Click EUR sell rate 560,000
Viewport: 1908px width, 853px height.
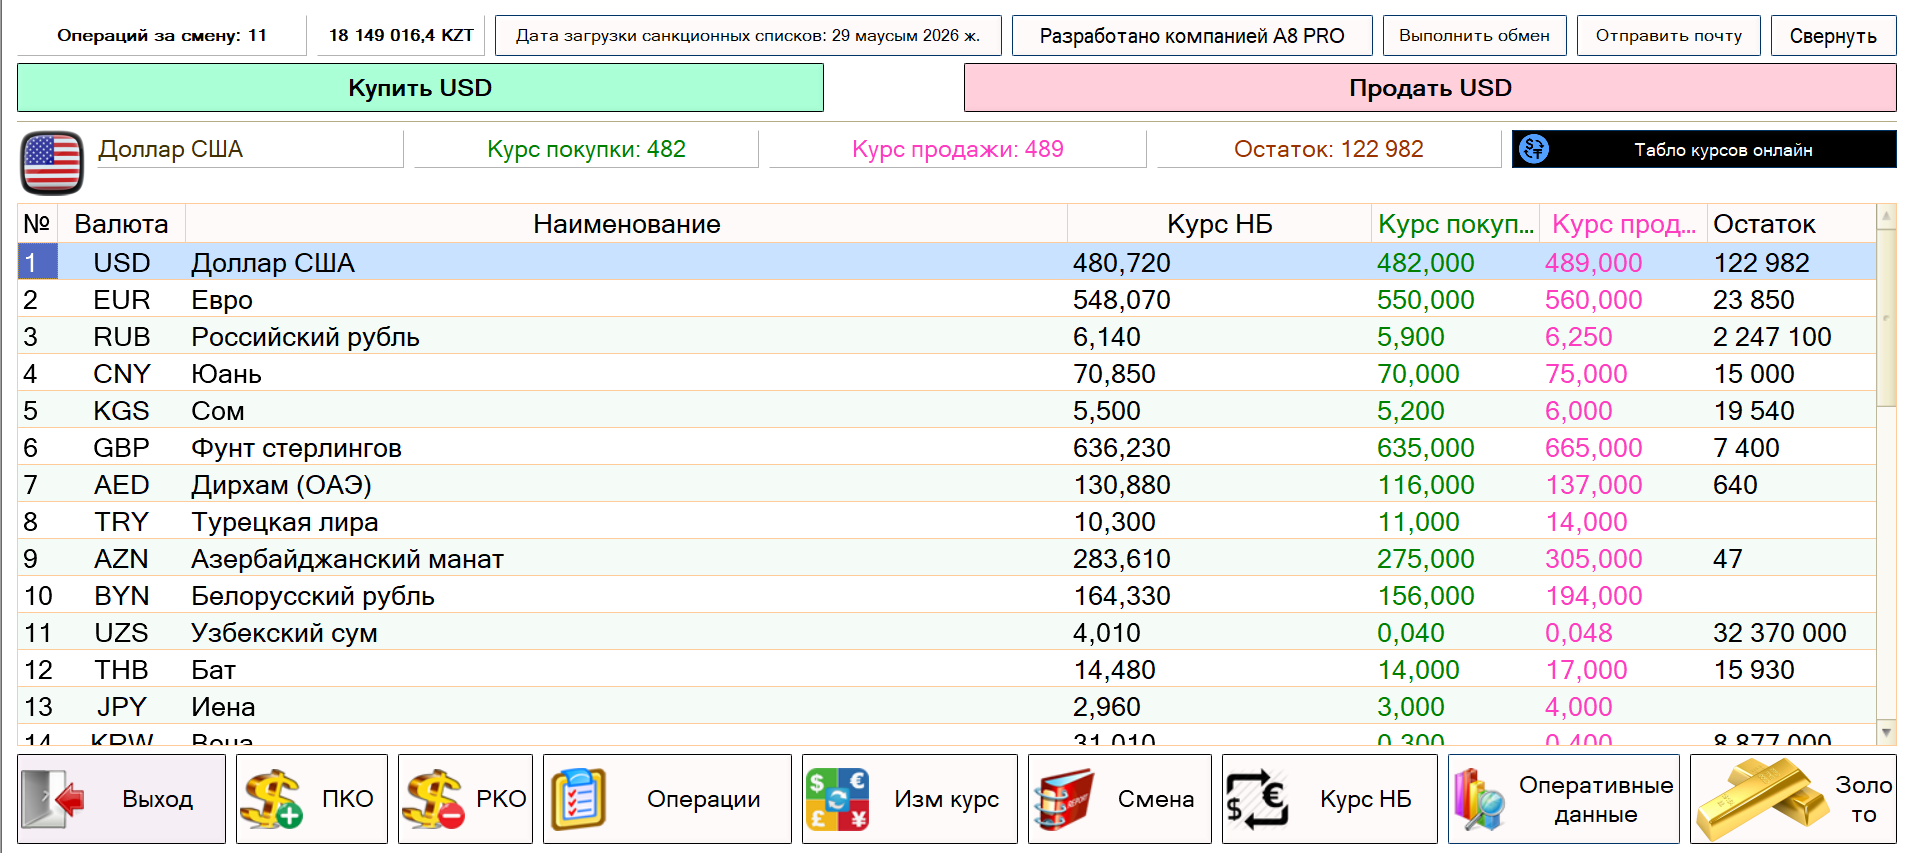tap(1593, 300)
